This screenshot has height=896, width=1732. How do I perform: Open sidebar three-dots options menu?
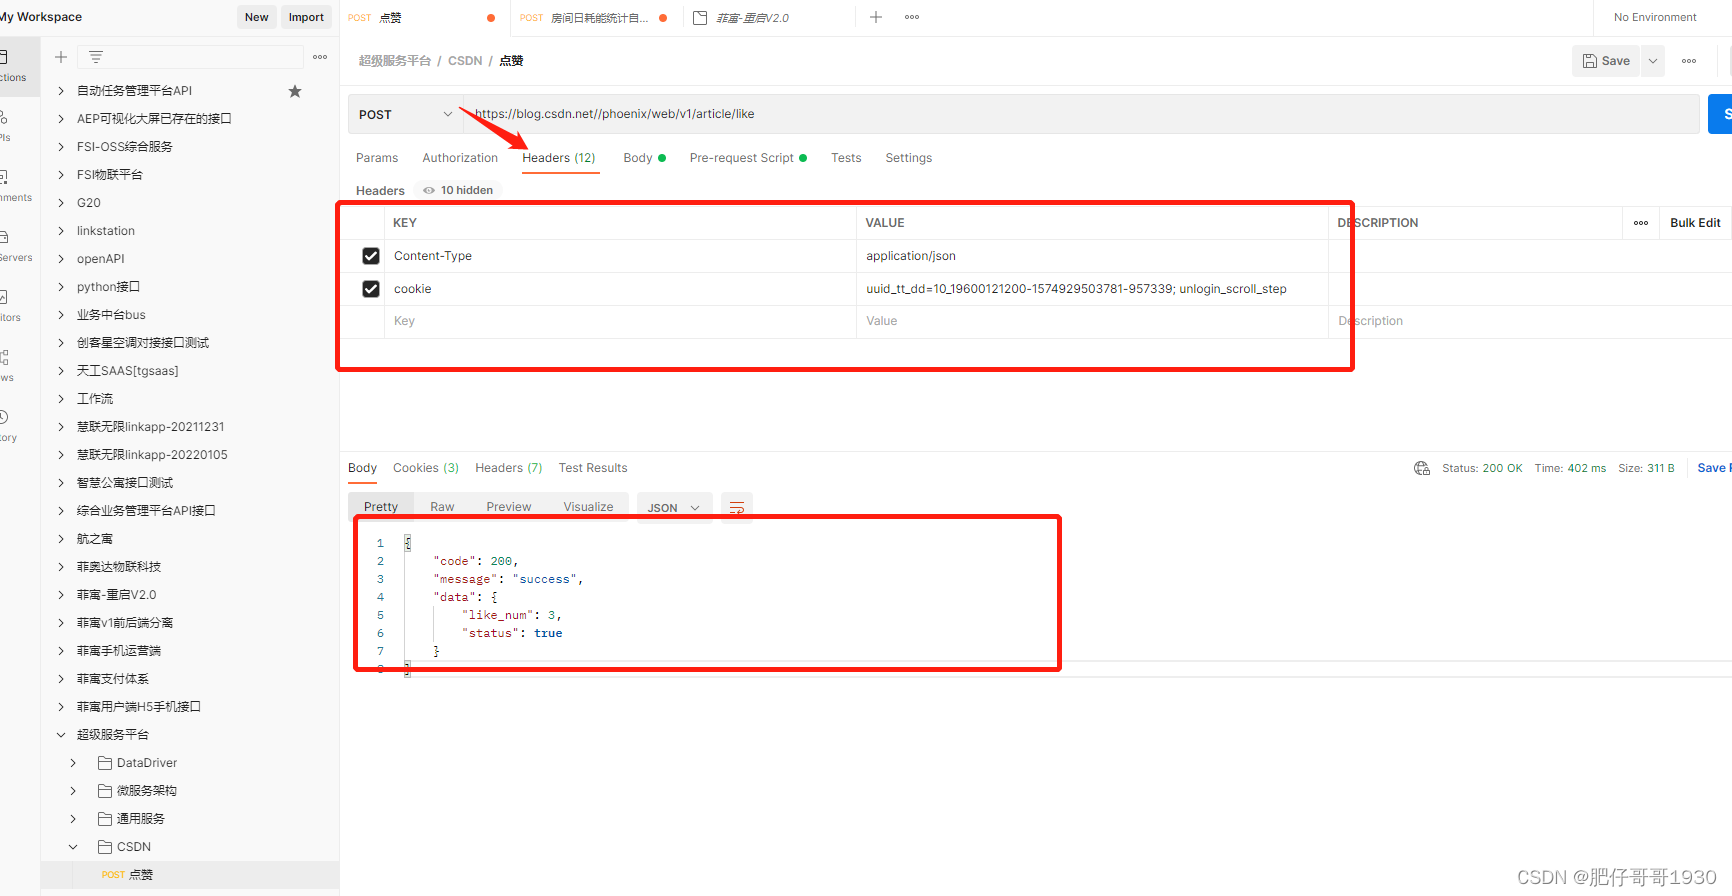[x=320, y=57]
